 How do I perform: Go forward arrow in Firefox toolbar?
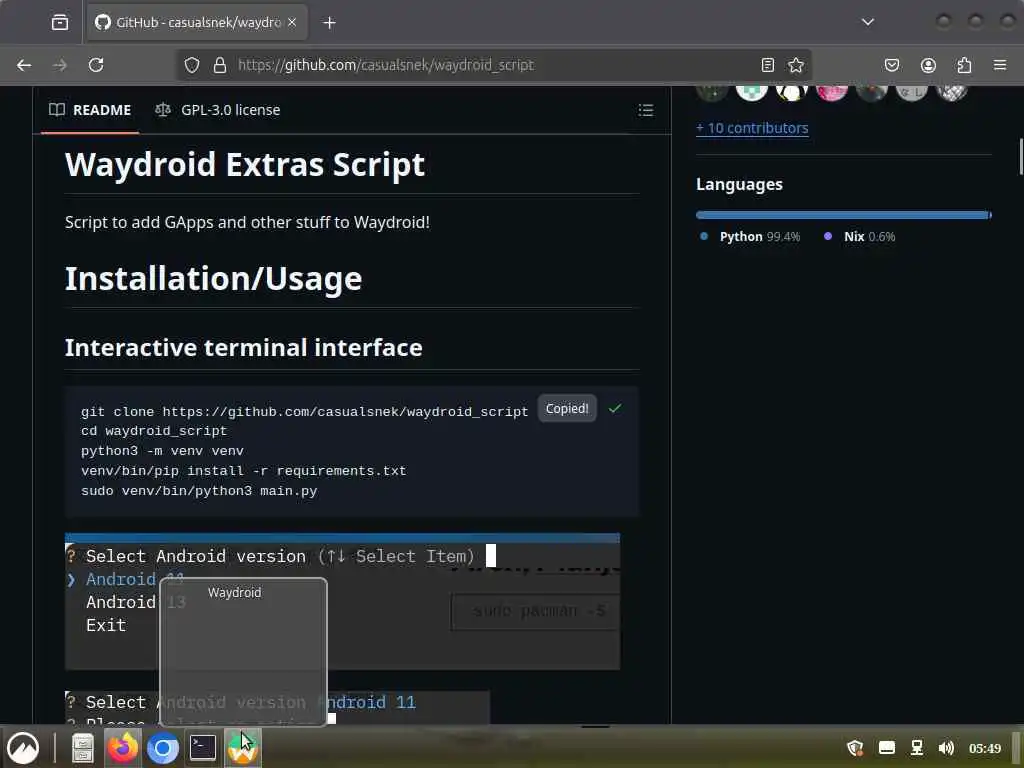[x=59, y=65]
